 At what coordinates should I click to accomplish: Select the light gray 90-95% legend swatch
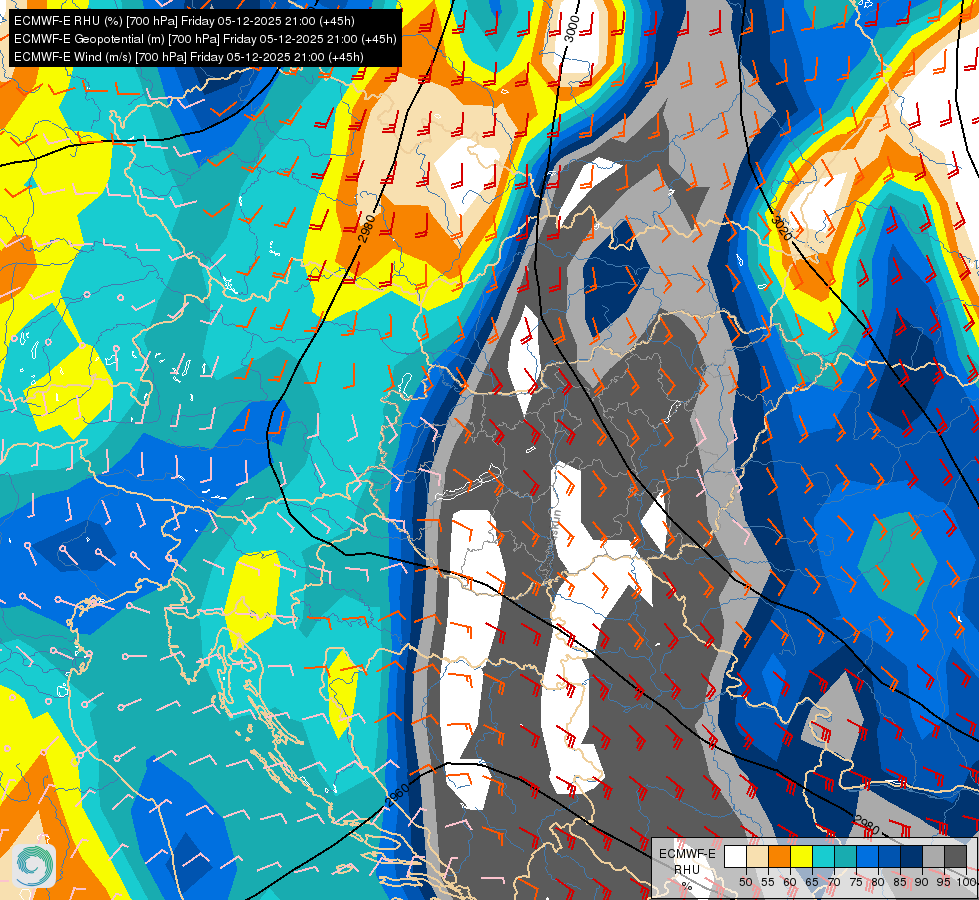tap(933, 856)
